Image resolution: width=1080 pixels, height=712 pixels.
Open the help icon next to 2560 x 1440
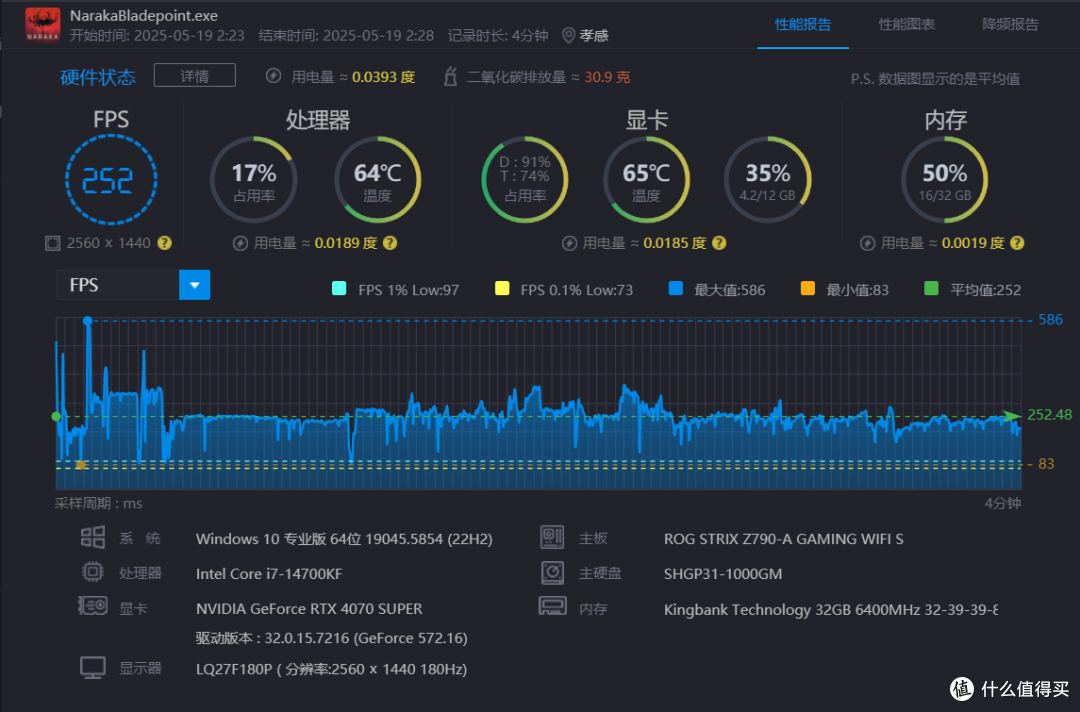point(165,243)
